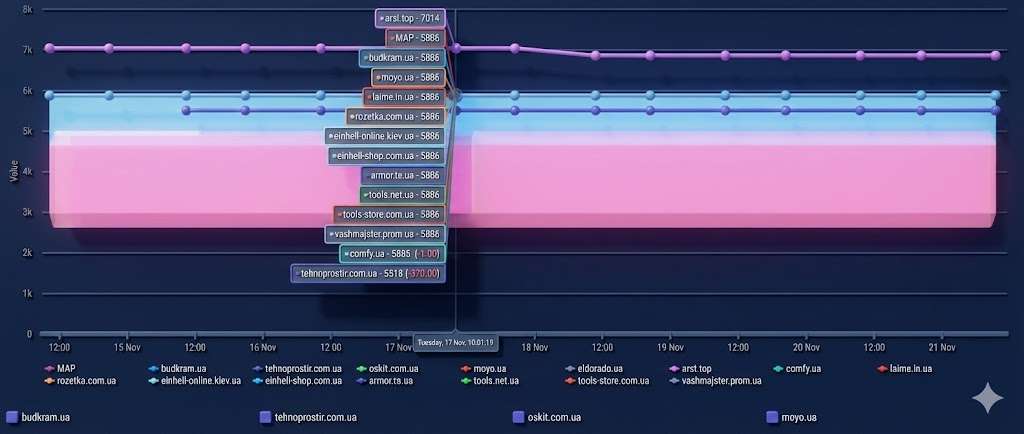Click the '15 Nov' x-axis label

pos(127,347)
